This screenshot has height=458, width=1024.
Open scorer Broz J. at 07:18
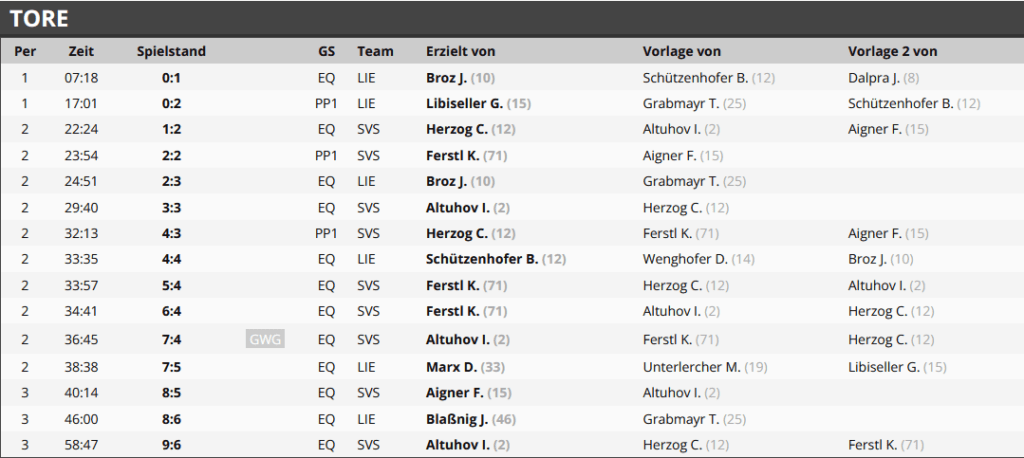pyautogui.click(x=446, y=78)
